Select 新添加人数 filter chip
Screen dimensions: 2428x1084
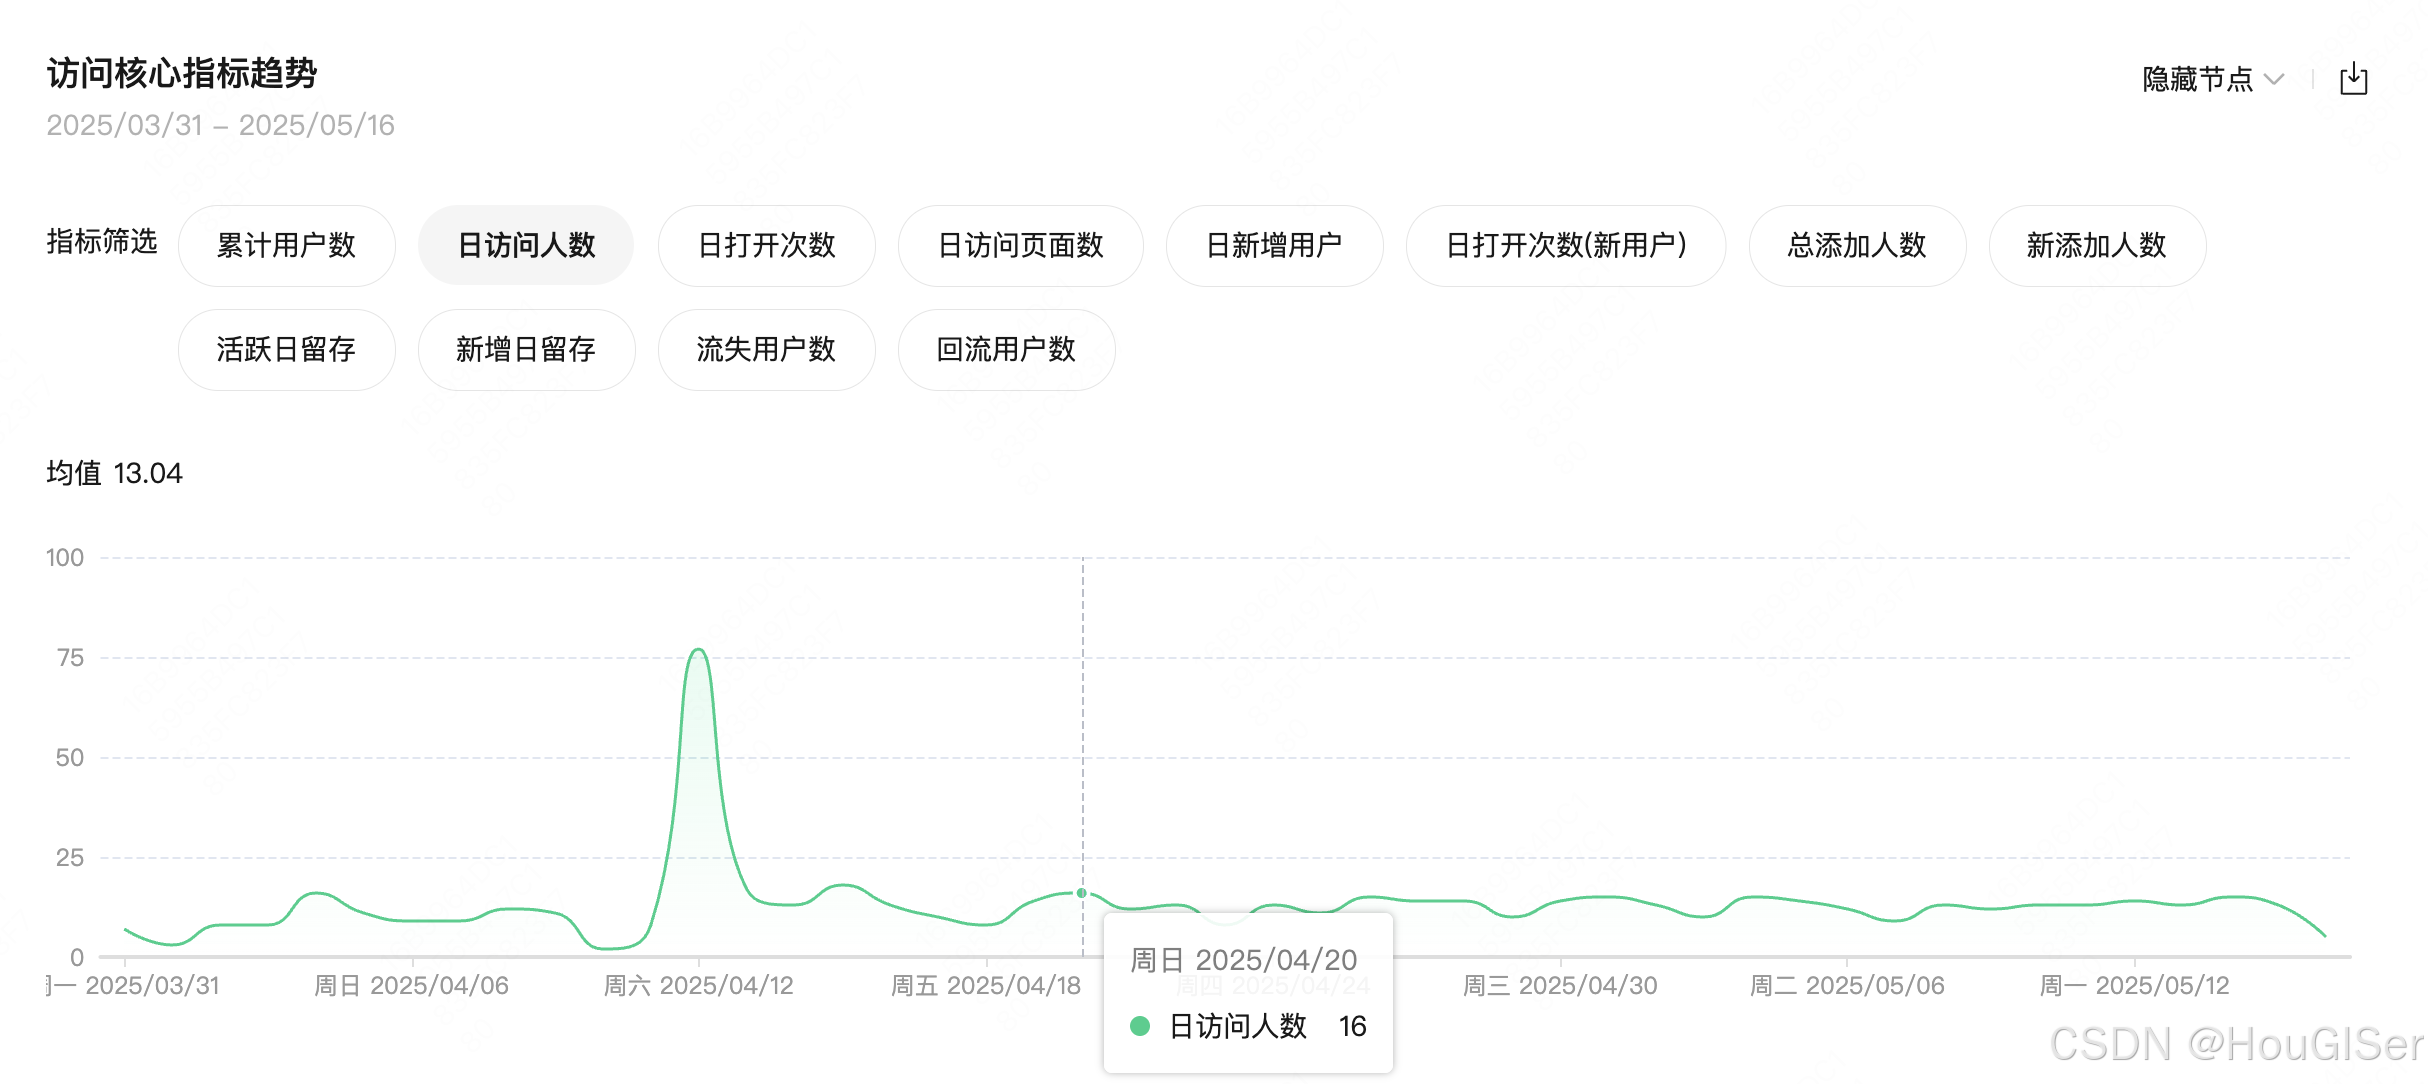click(2097, 246)
